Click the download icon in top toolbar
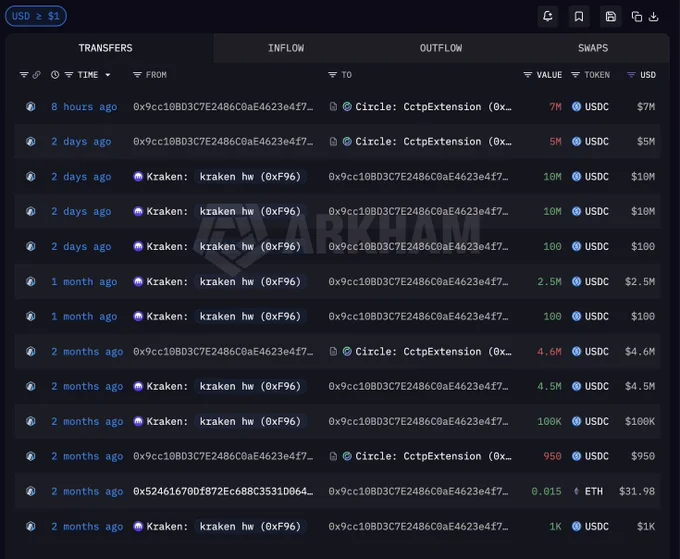The image size is (680, 559). click(654, 17)
